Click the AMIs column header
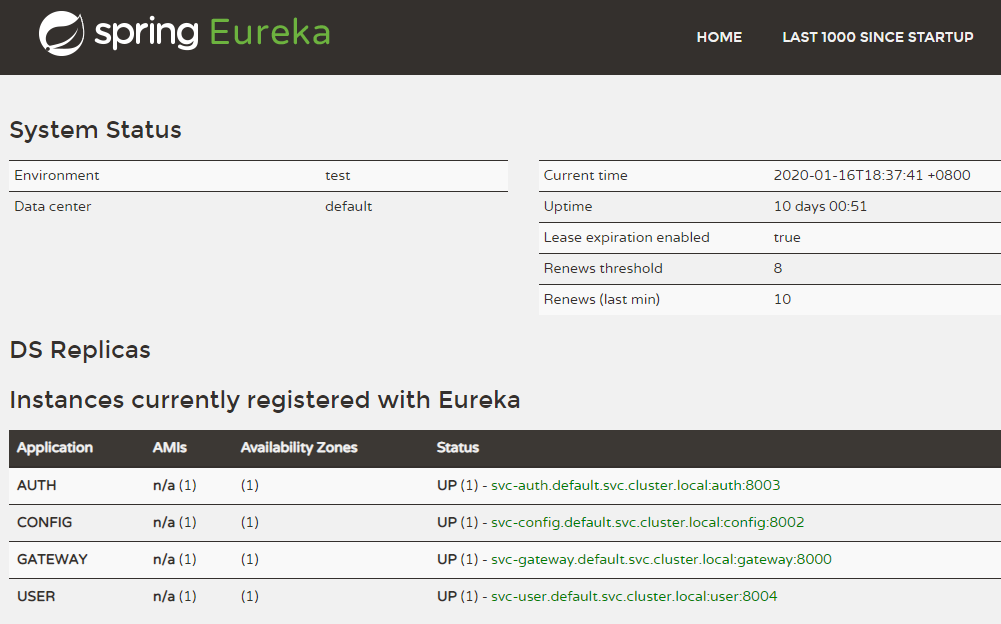Screen dimensions: 1001x624 tap(170, 448)
